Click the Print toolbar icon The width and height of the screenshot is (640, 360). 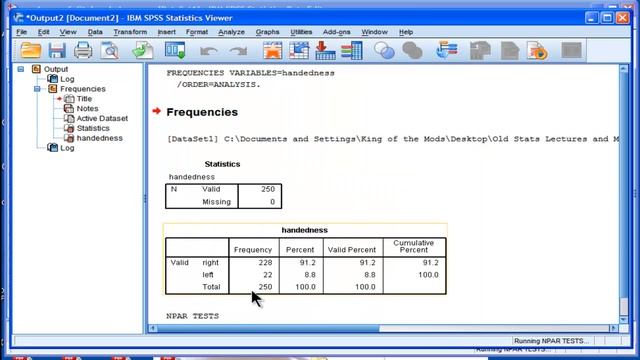(x=83, y=51)
